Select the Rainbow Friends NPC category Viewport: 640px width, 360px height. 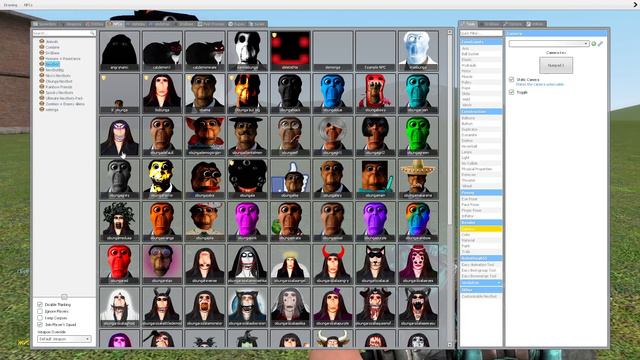59,87
